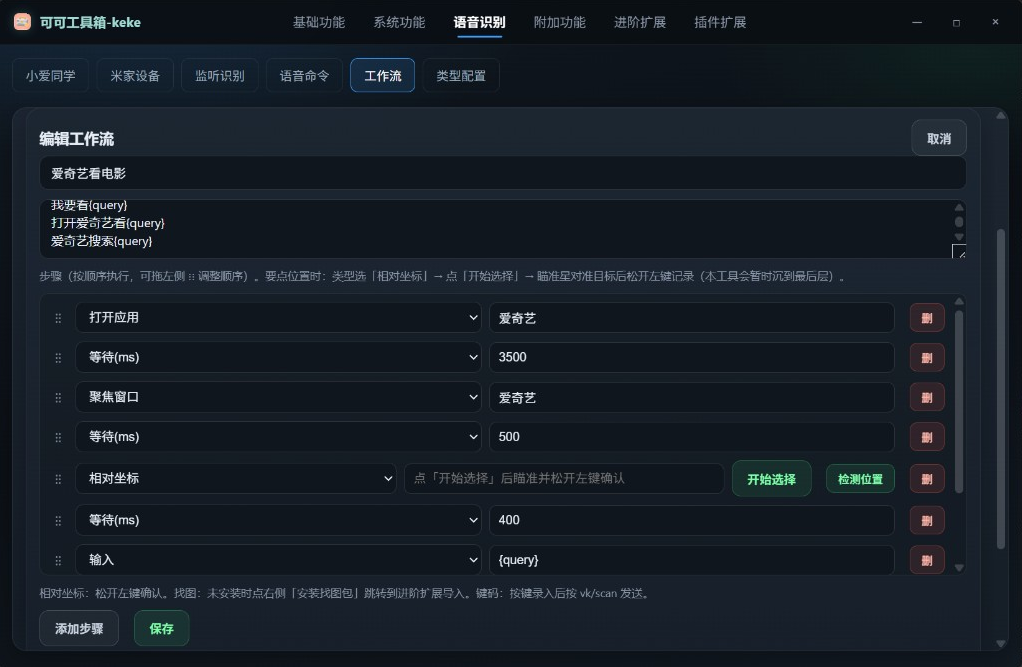The image size is (1022, 667).
Task: Click the workflow name field 爱奇艺看电影
Action: [503, 173]
